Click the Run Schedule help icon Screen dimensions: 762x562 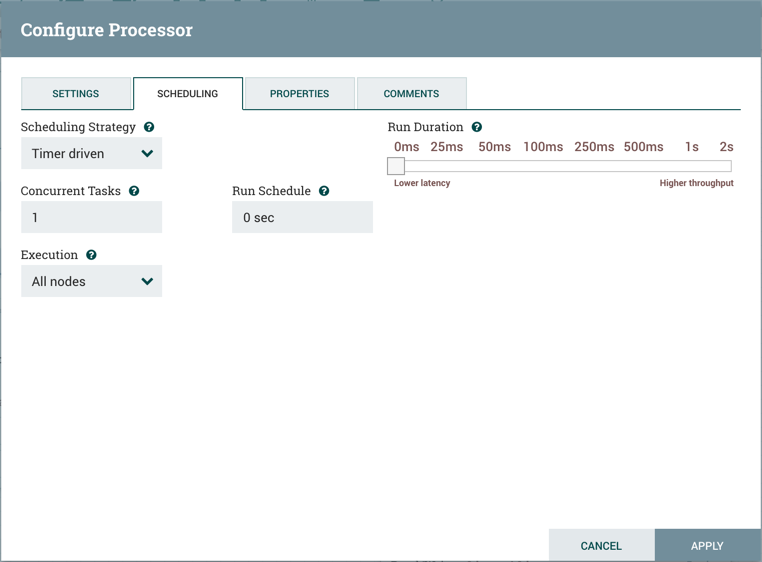coord(324,191)
